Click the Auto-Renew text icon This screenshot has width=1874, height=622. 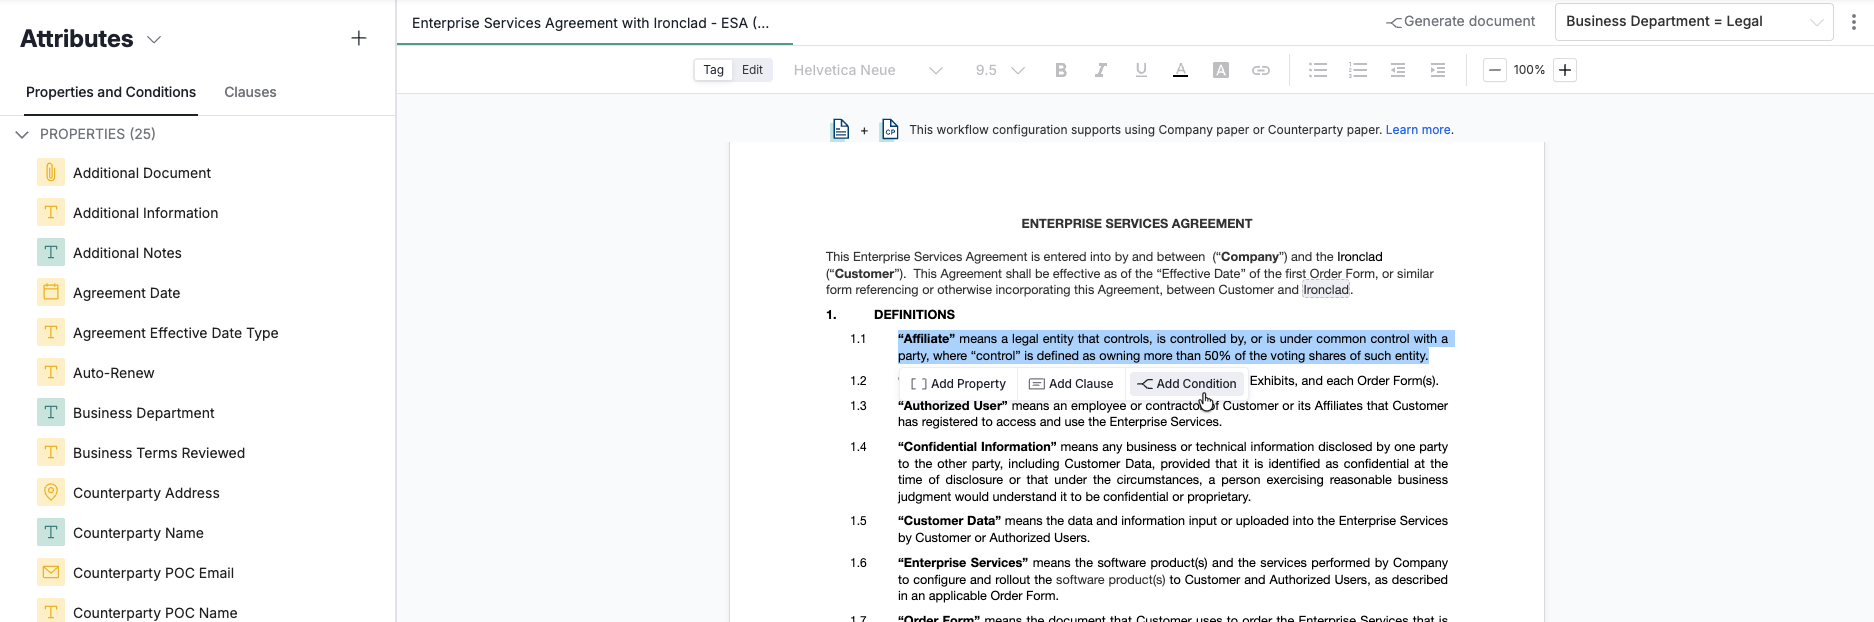click(x=51, y=372)
